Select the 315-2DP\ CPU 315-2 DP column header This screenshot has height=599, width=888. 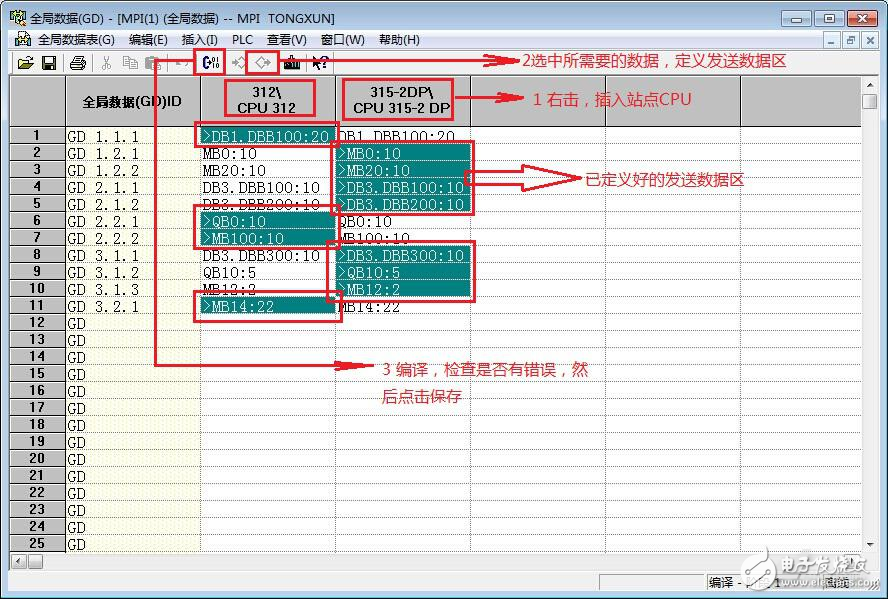(x=402, y=100)
